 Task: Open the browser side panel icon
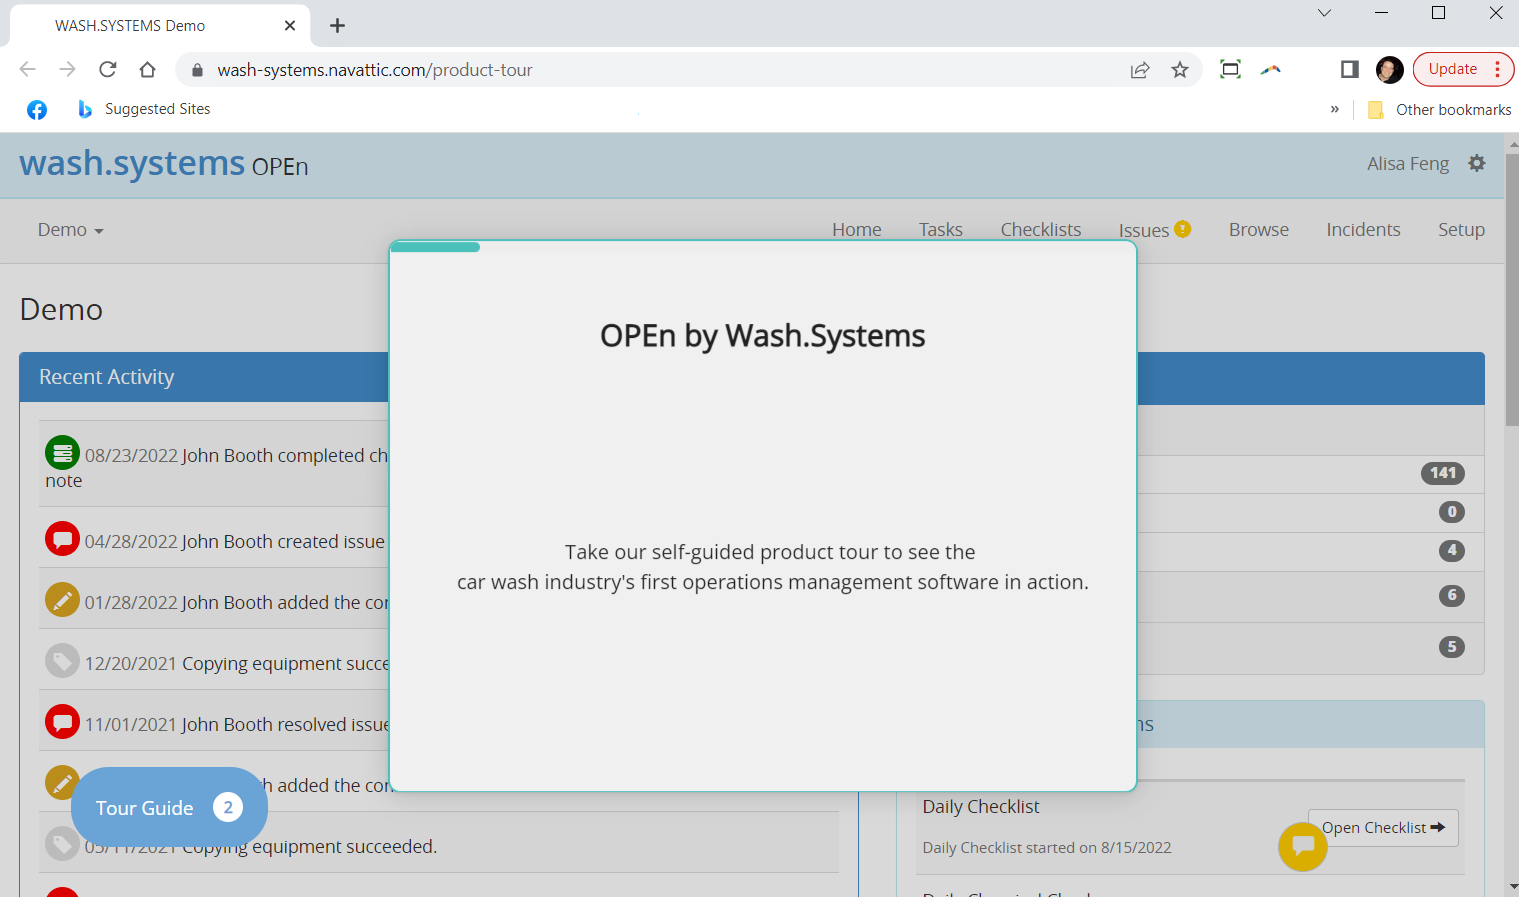tap(1349, 69)
